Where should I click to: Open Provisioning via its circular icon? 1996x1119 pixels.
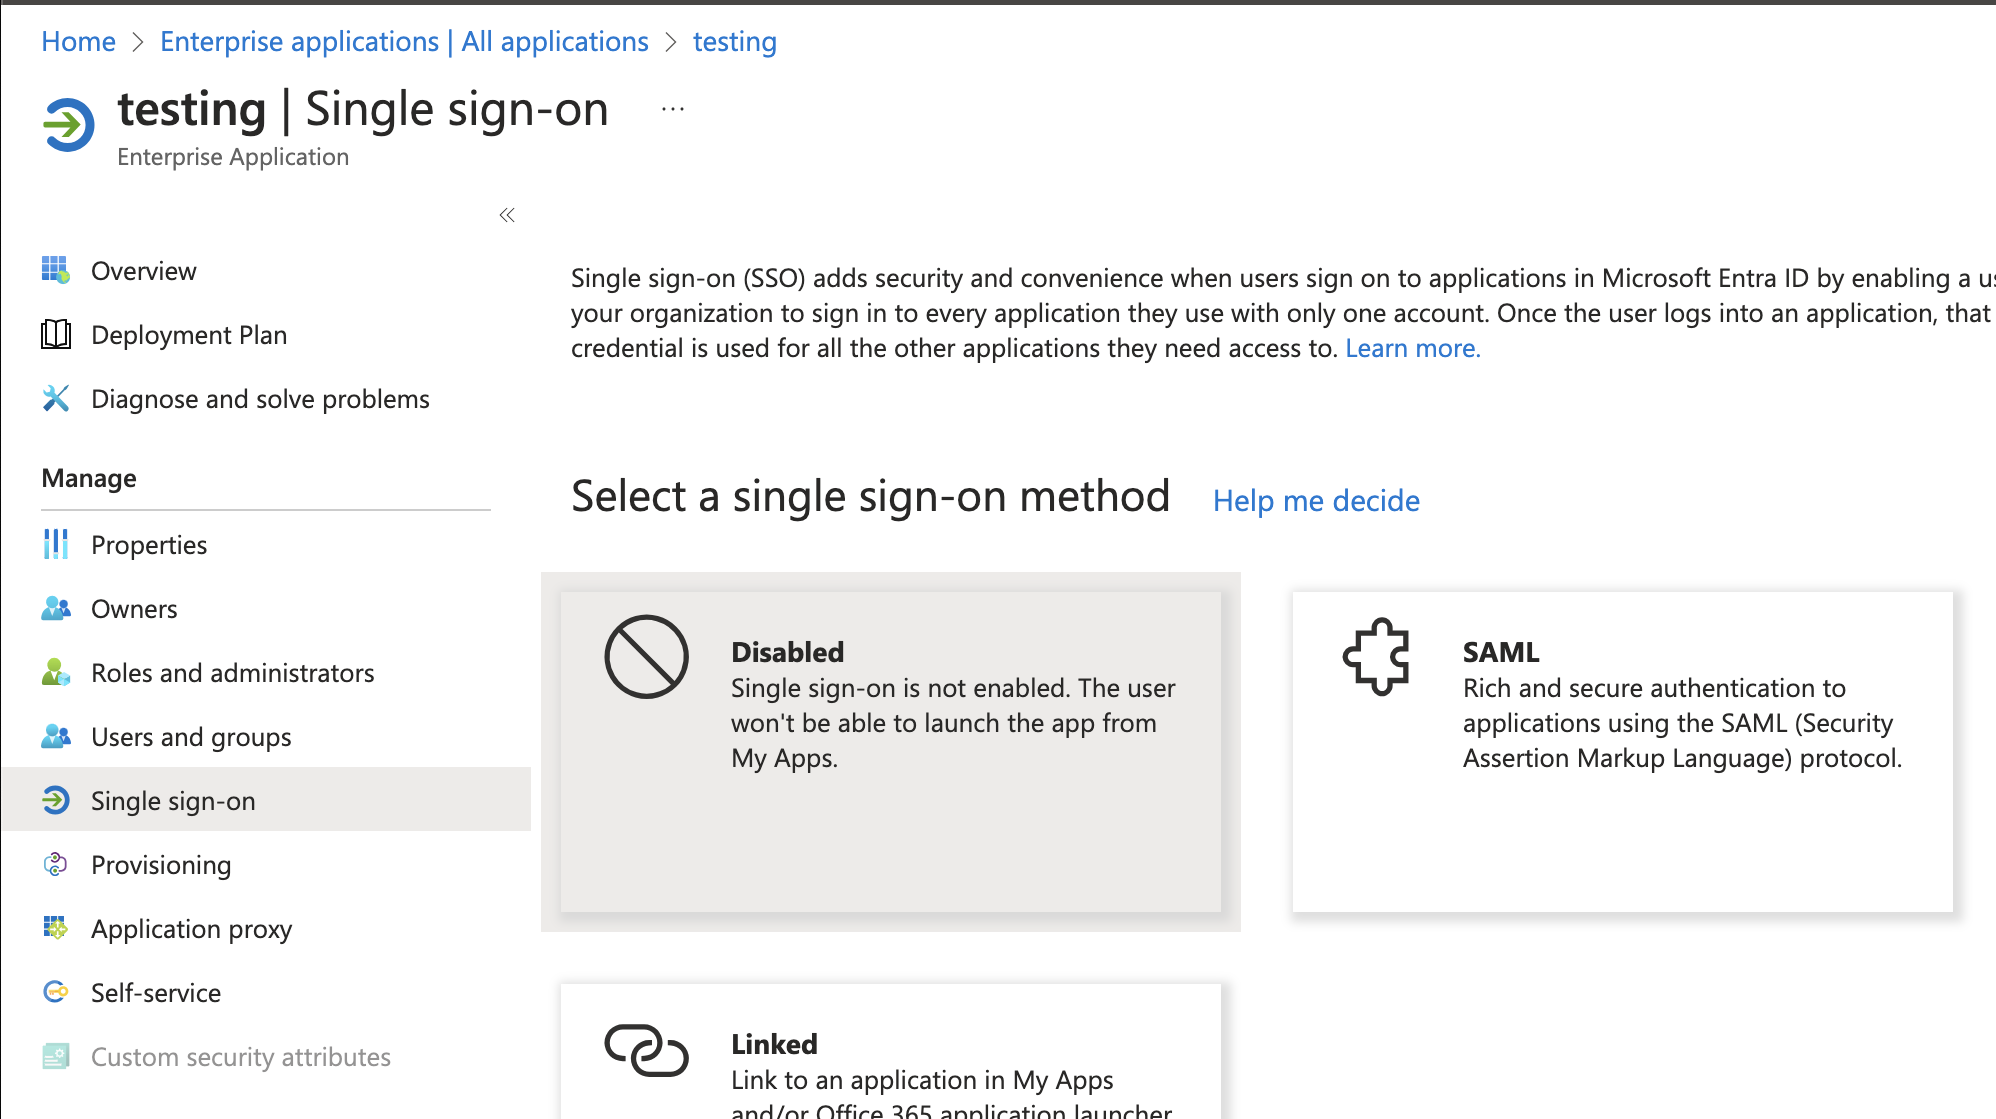point(56,864)
